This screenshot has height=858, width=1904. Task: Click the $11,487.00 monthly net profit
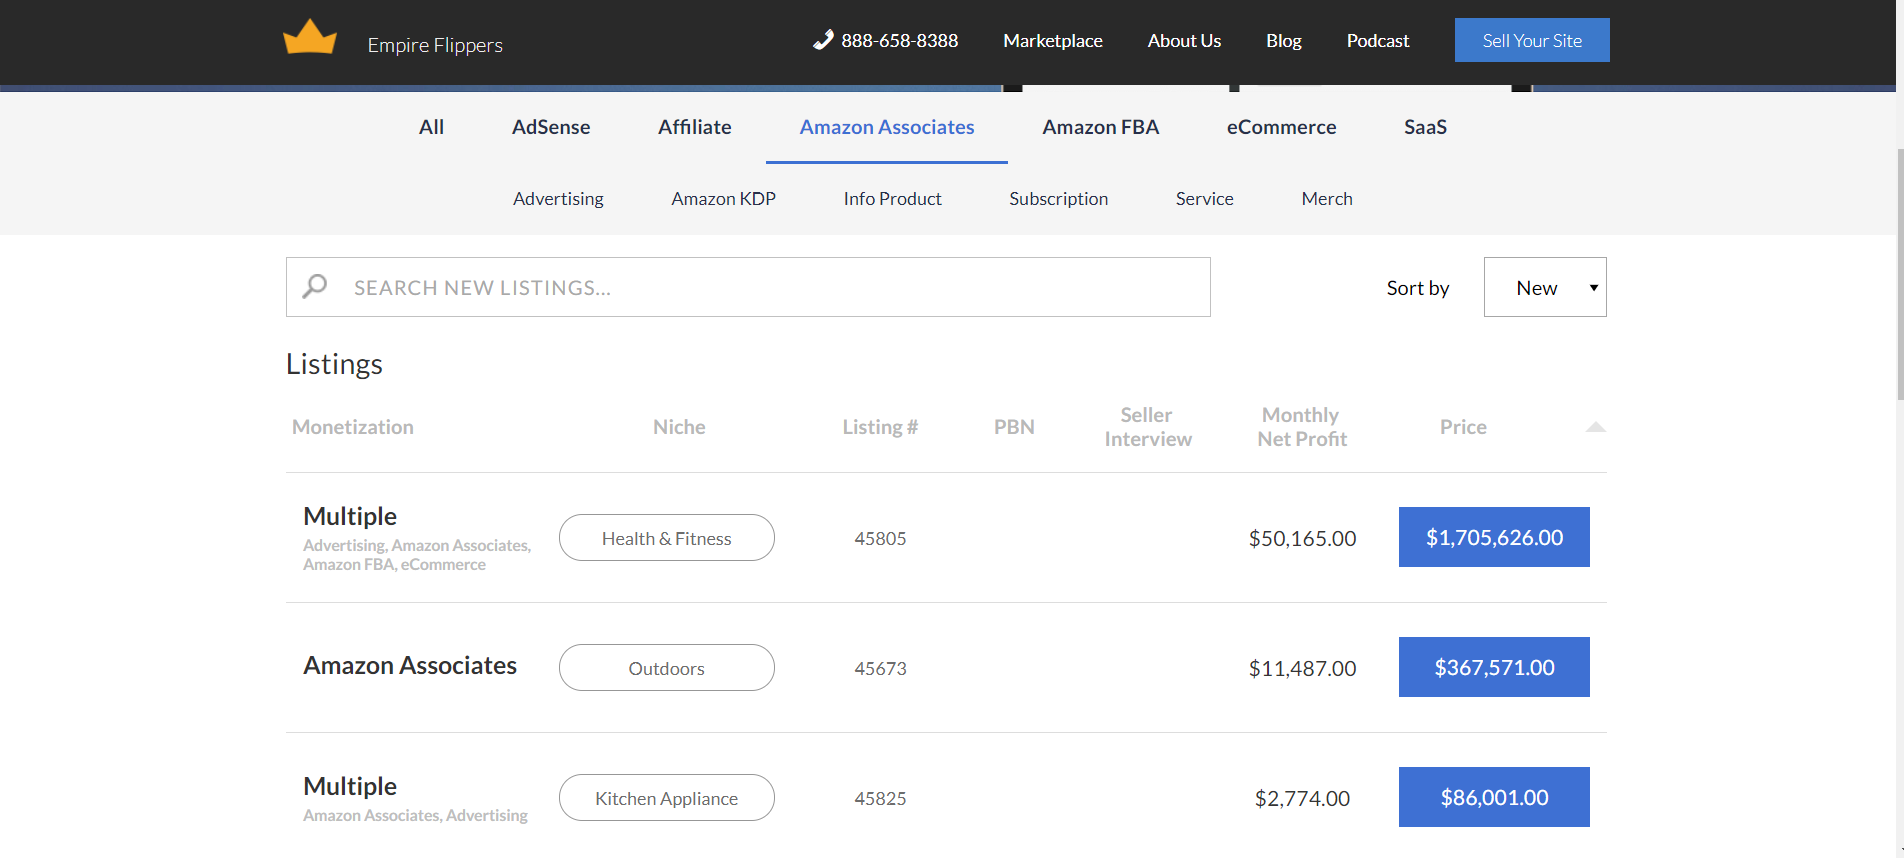tap(1302, 668)
